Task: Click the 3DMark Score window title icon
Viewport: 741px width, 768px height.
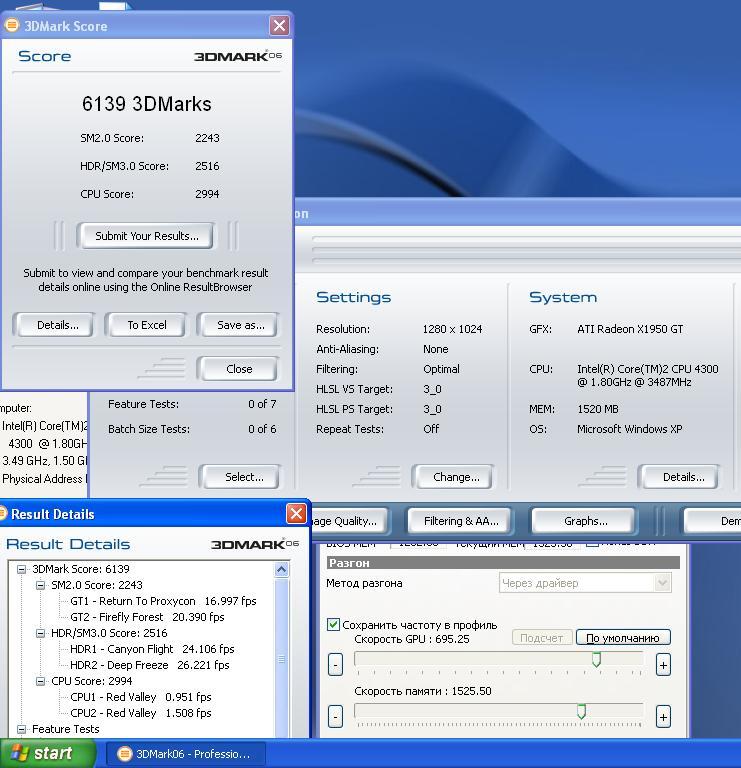Action: (x=11, y=25)
